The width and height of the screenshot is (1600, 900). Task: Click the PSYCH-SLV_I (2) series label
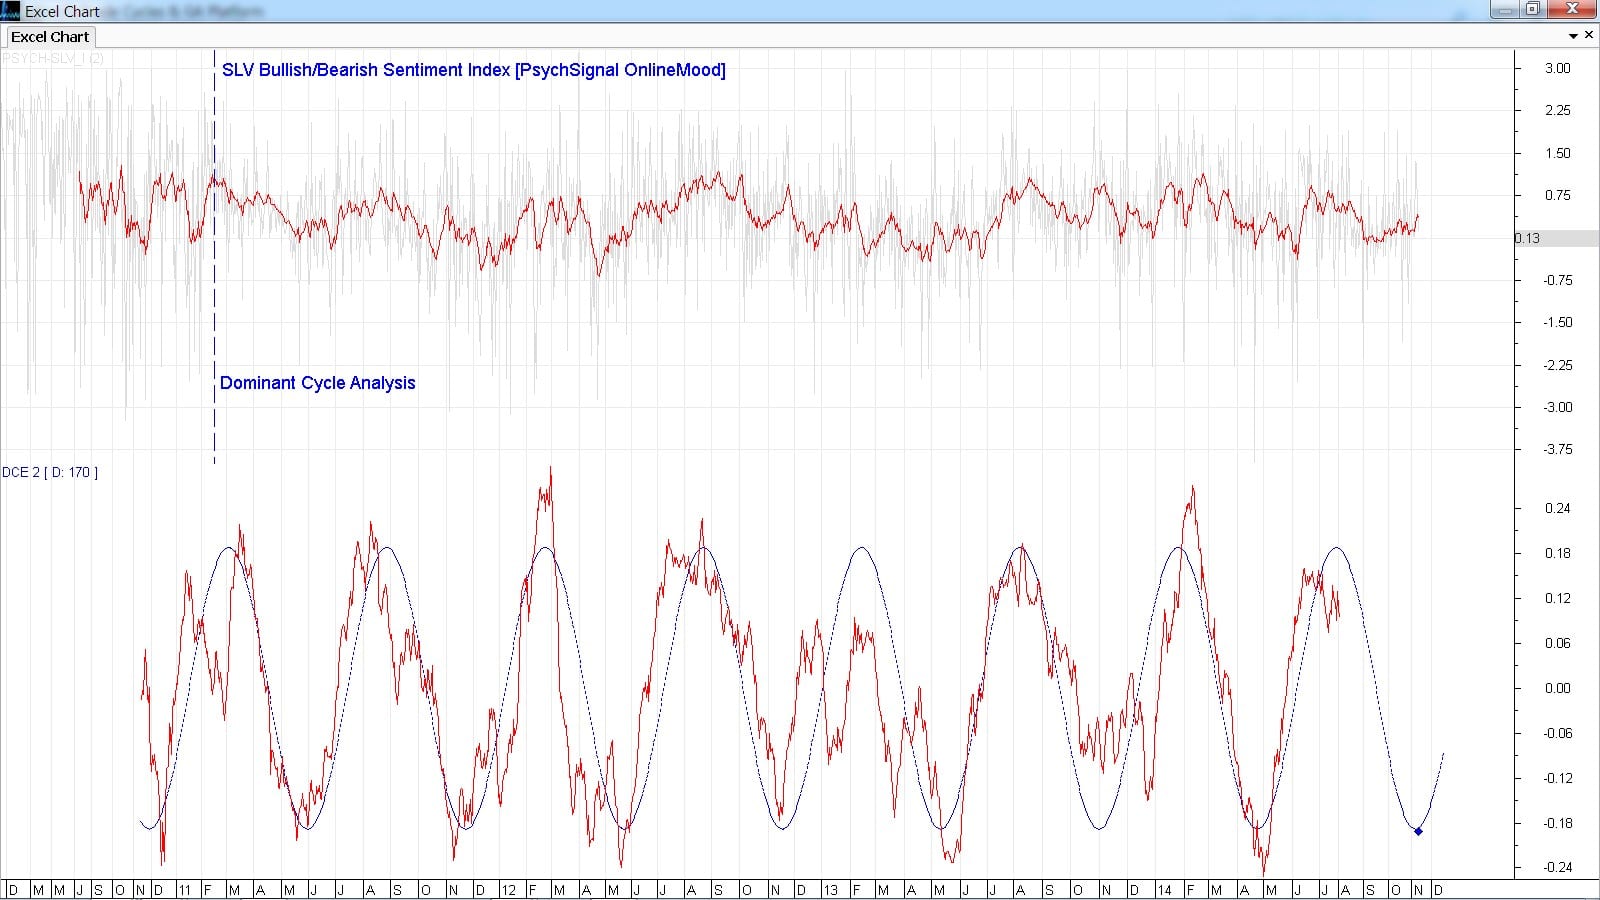[52, 58]
